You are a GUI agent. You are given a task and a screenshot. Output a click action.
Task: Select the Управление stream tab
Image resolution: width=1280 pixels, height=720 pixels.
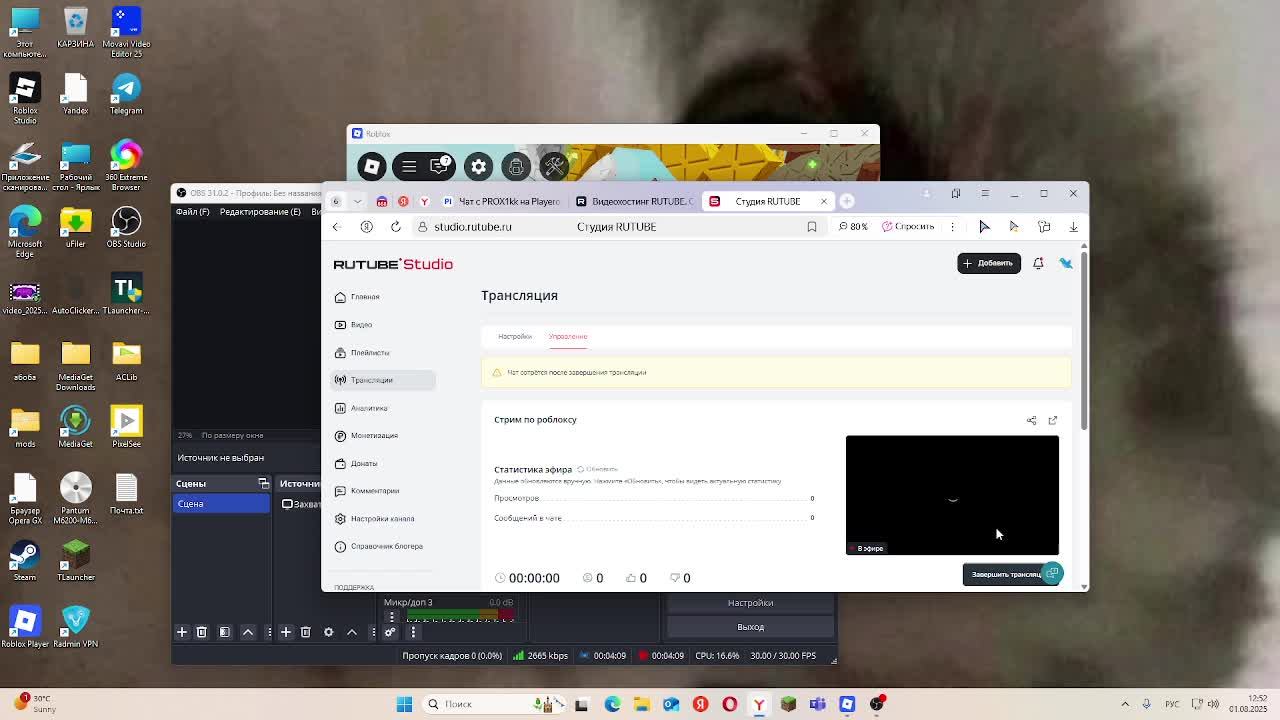click(x=568, y=336)
